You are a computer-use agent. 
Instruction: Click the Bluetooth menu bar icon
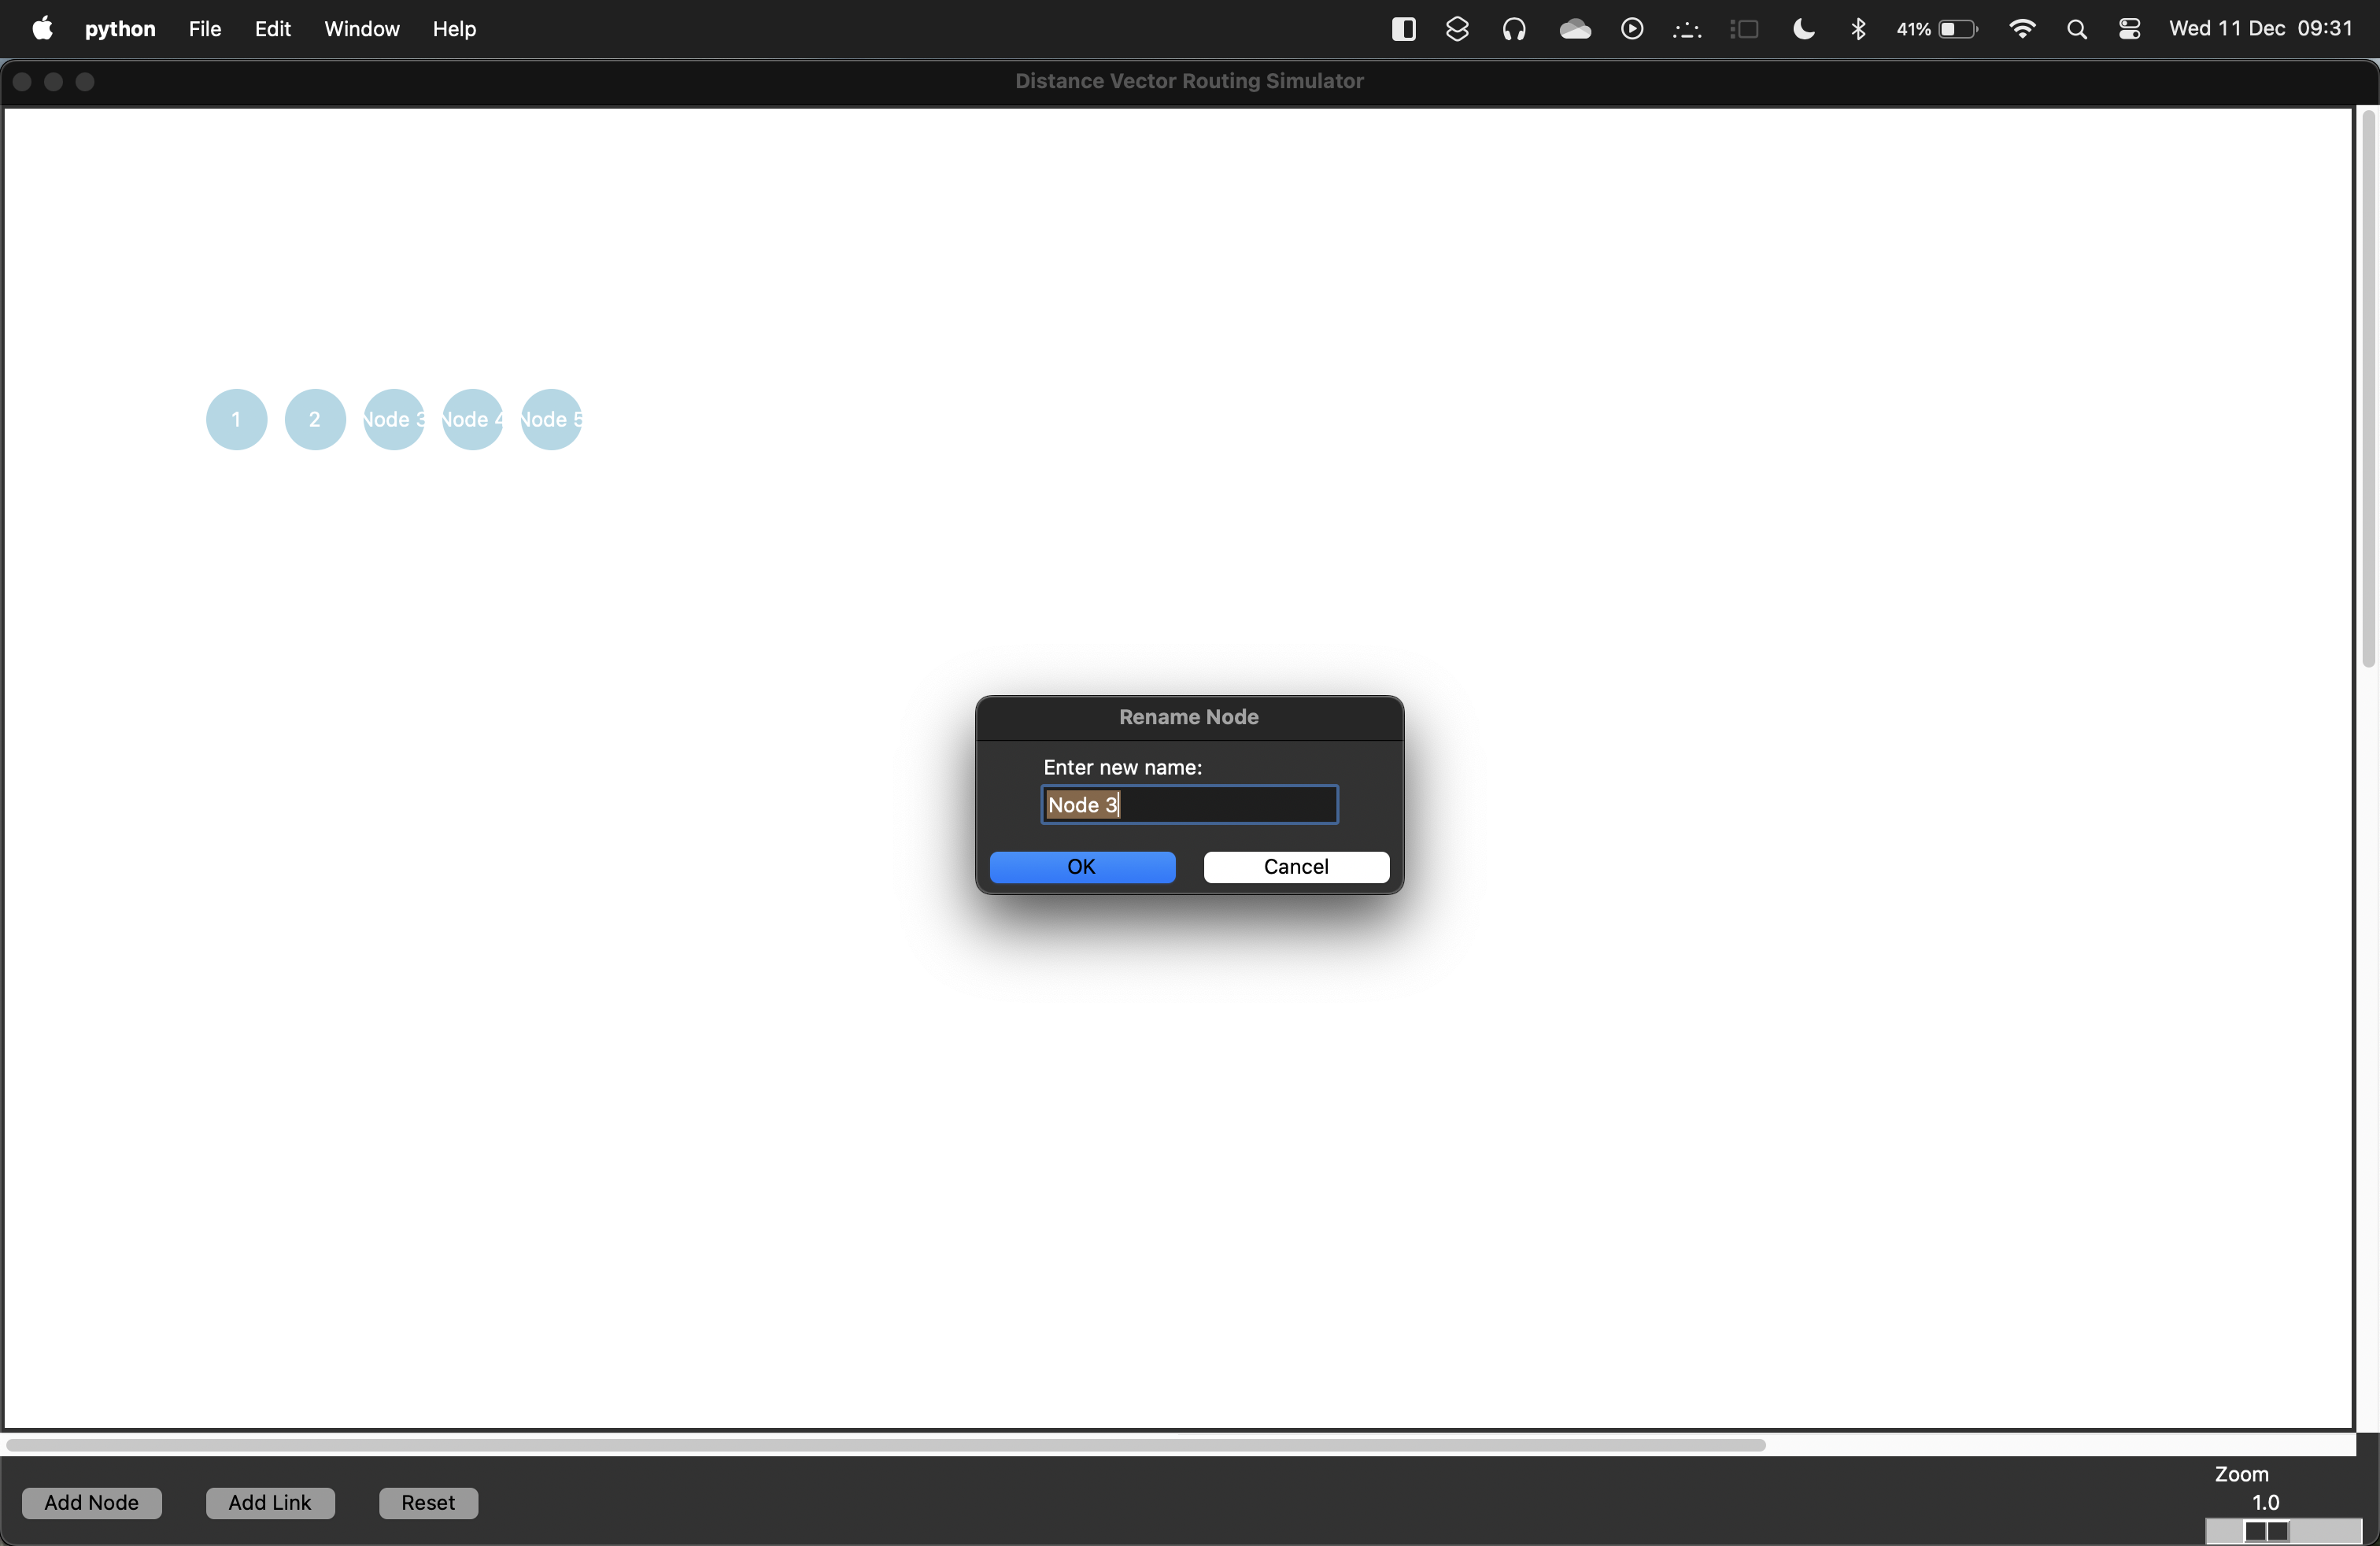1858,29
